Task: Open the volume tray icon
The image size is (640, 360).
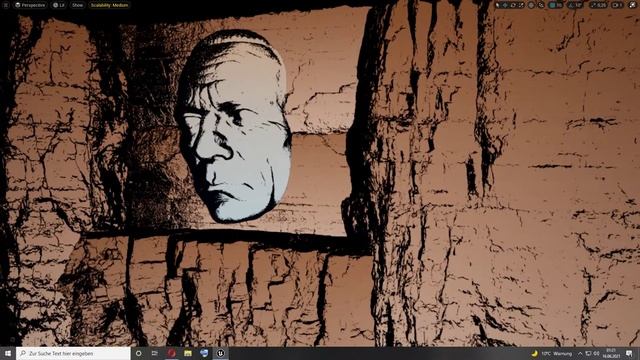Action: (596, 353)
